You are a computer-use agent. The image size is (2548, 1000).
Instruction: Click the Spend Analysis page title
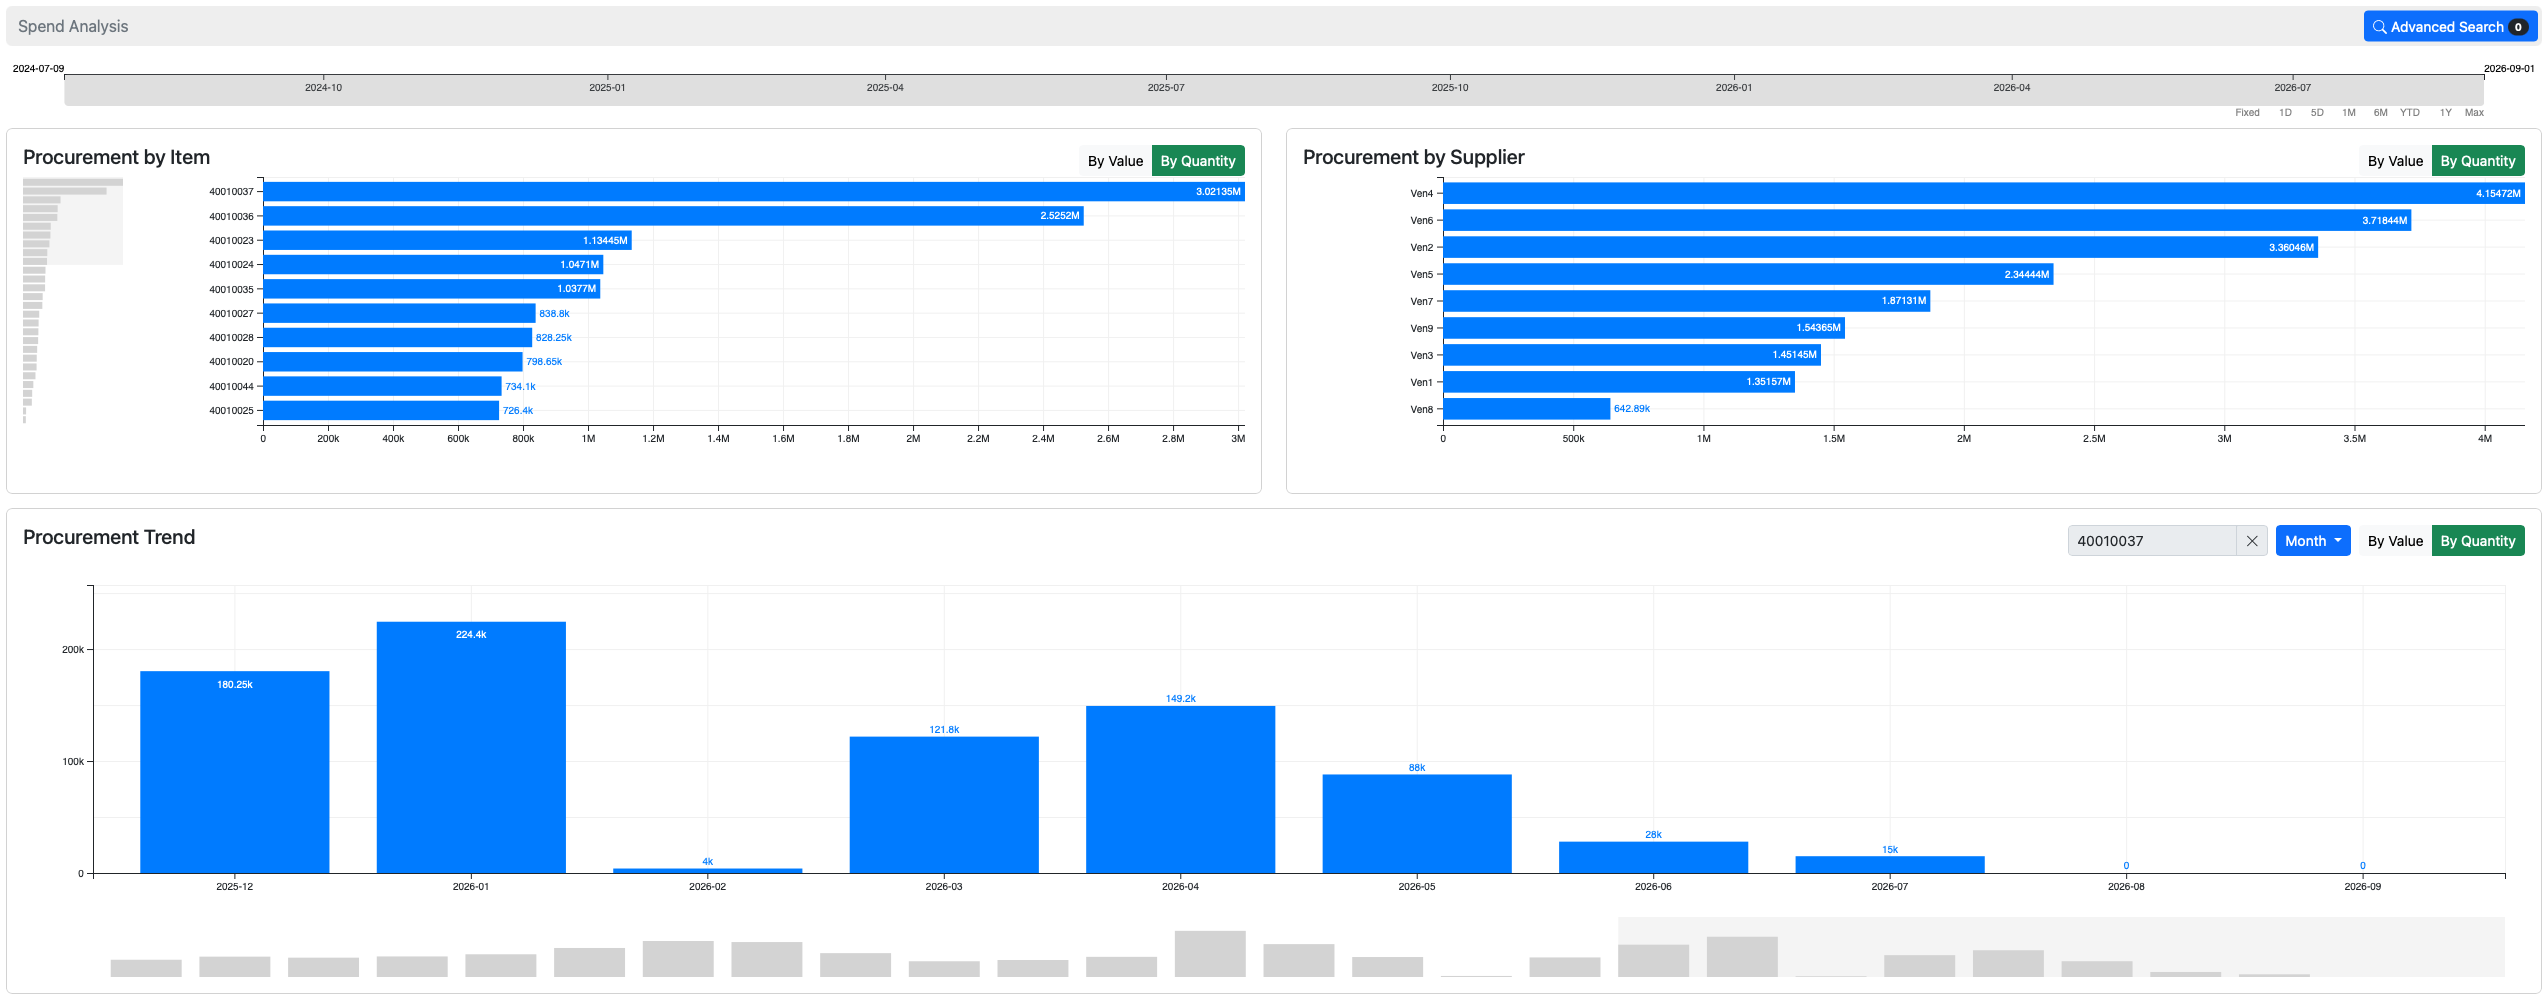coord(73,27)
